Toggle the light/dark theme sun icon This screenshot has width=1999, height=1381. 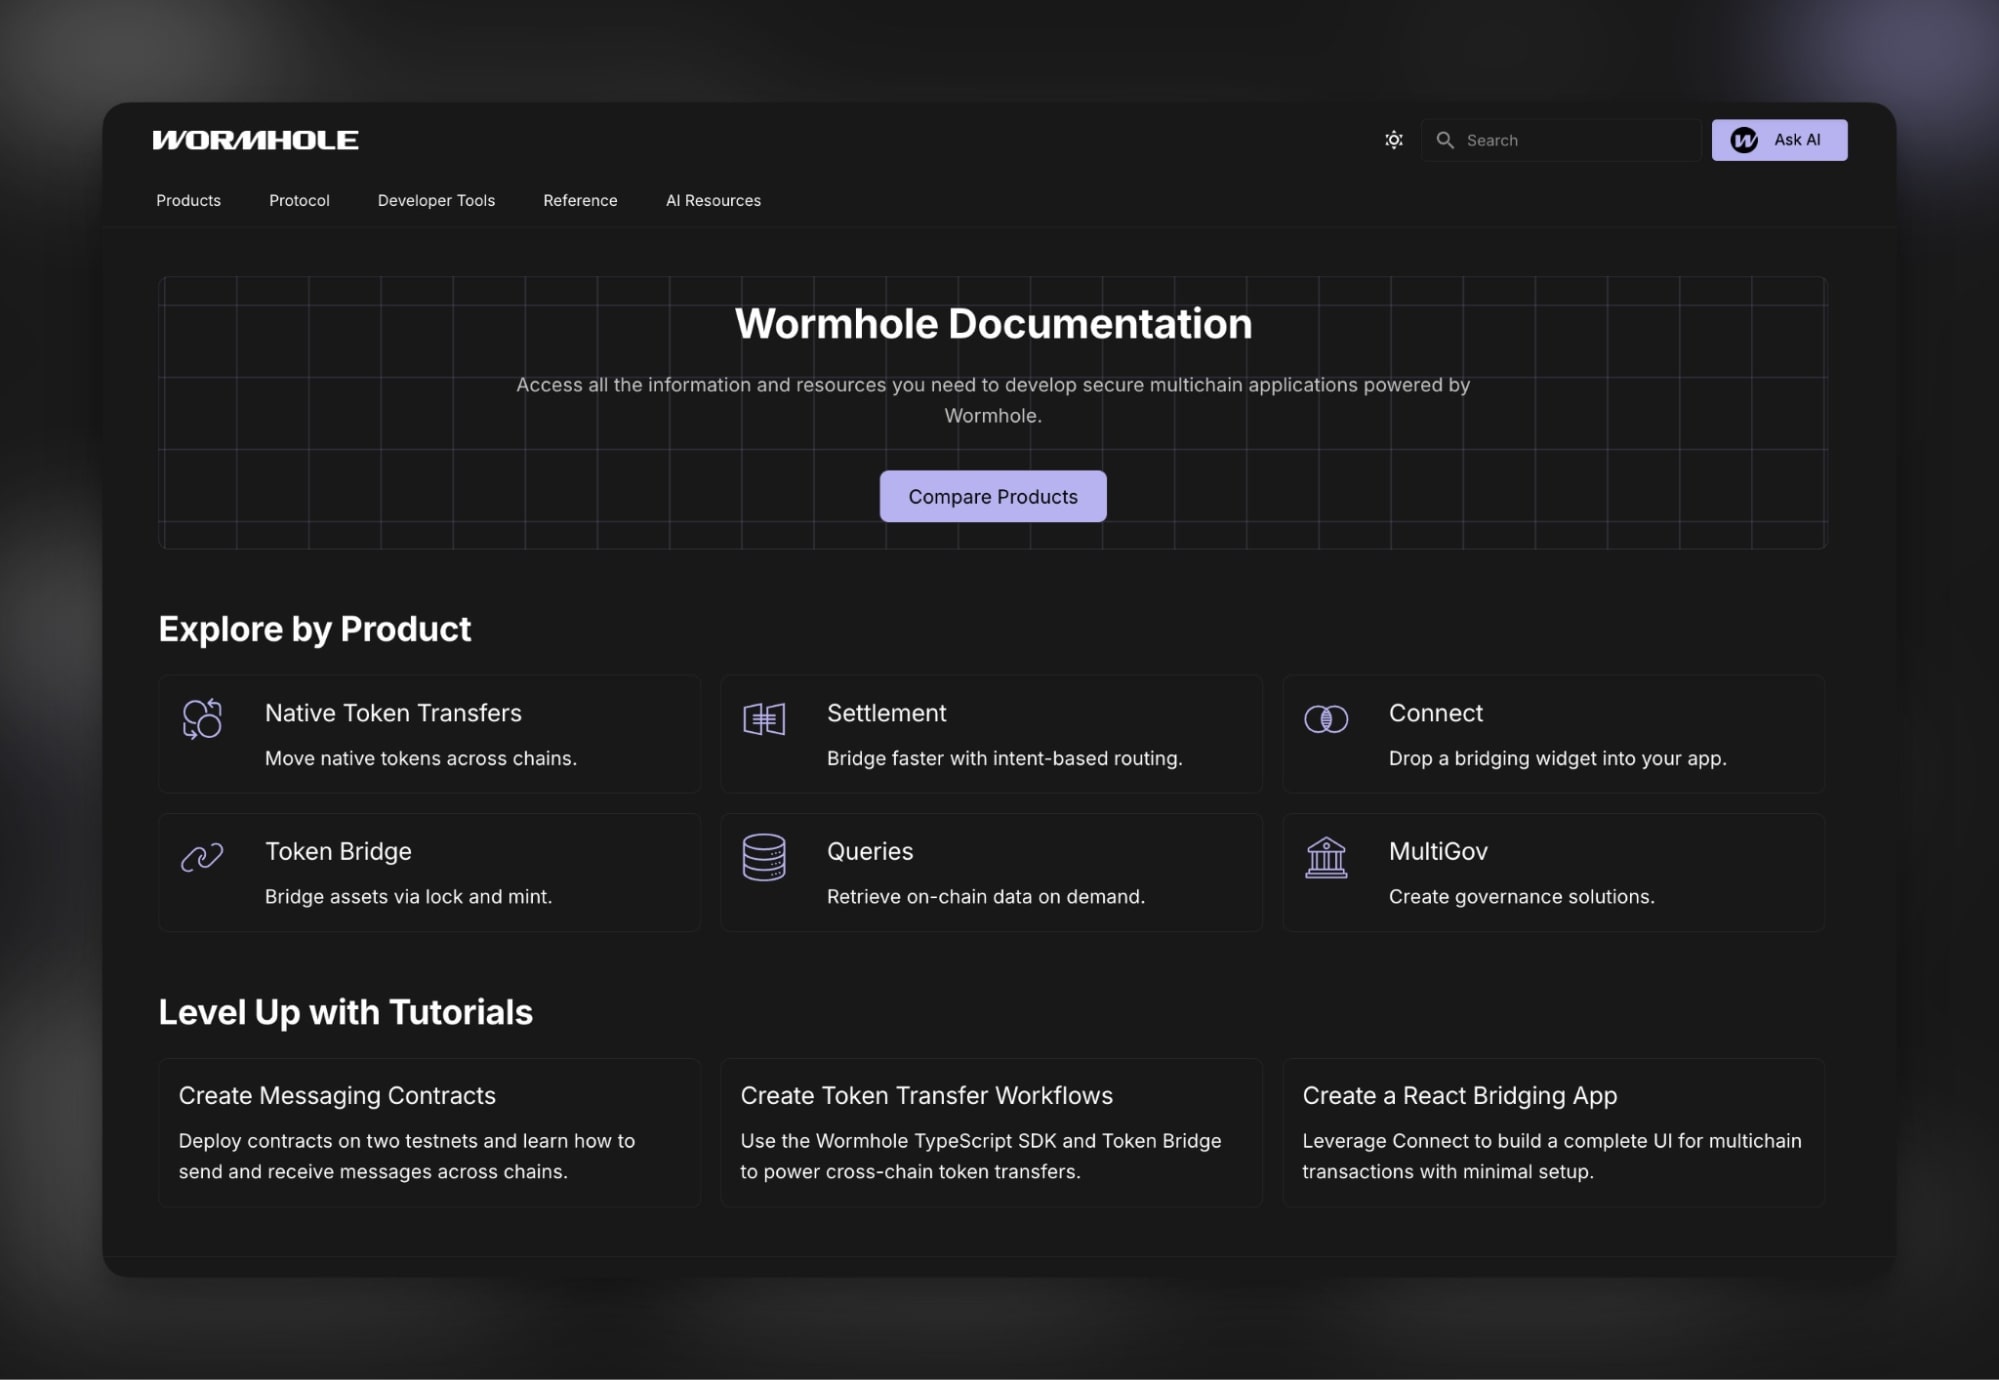point(1393,140)
